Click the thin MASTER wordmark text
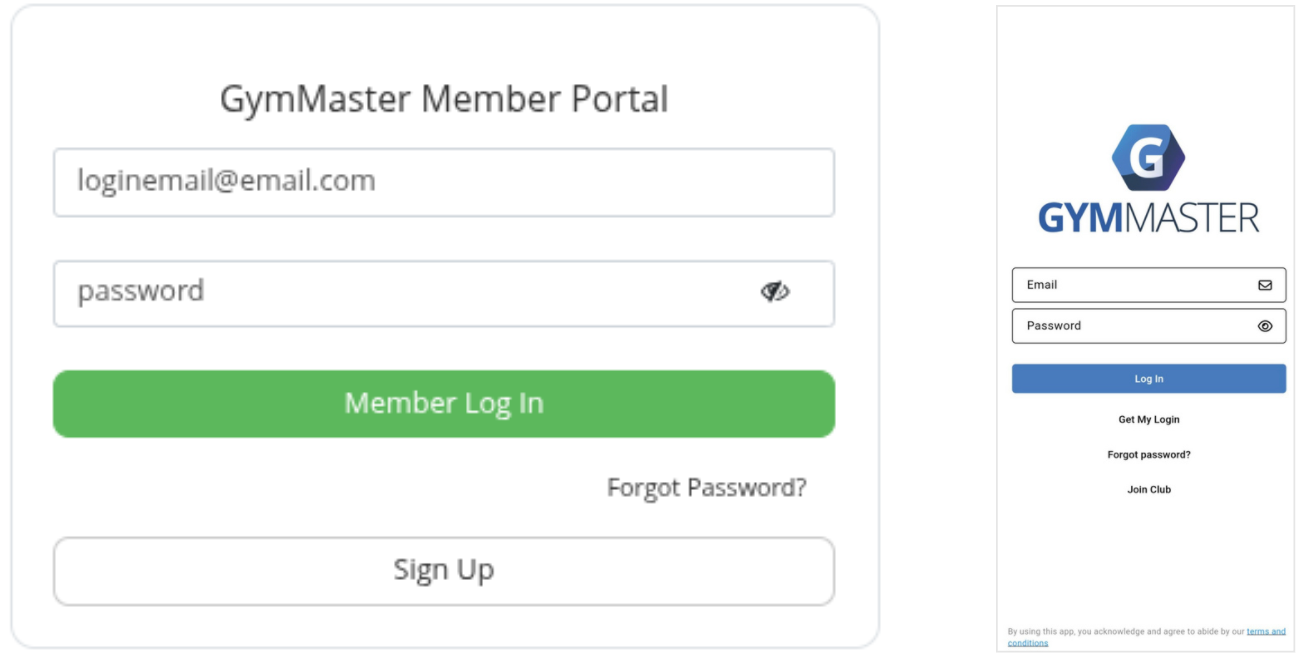 point(1192,218)
